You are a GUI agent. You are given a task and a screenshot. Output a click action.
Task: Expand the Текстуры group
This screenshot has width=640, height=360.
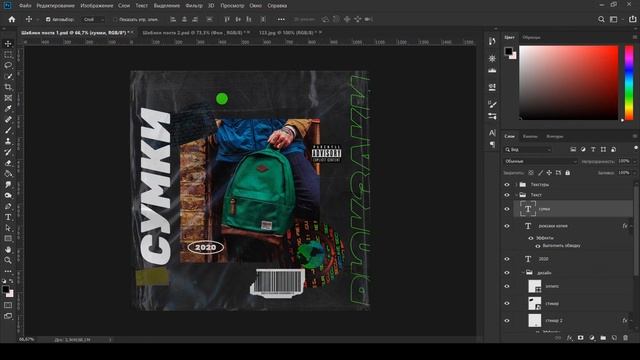[x=516, y=184]
